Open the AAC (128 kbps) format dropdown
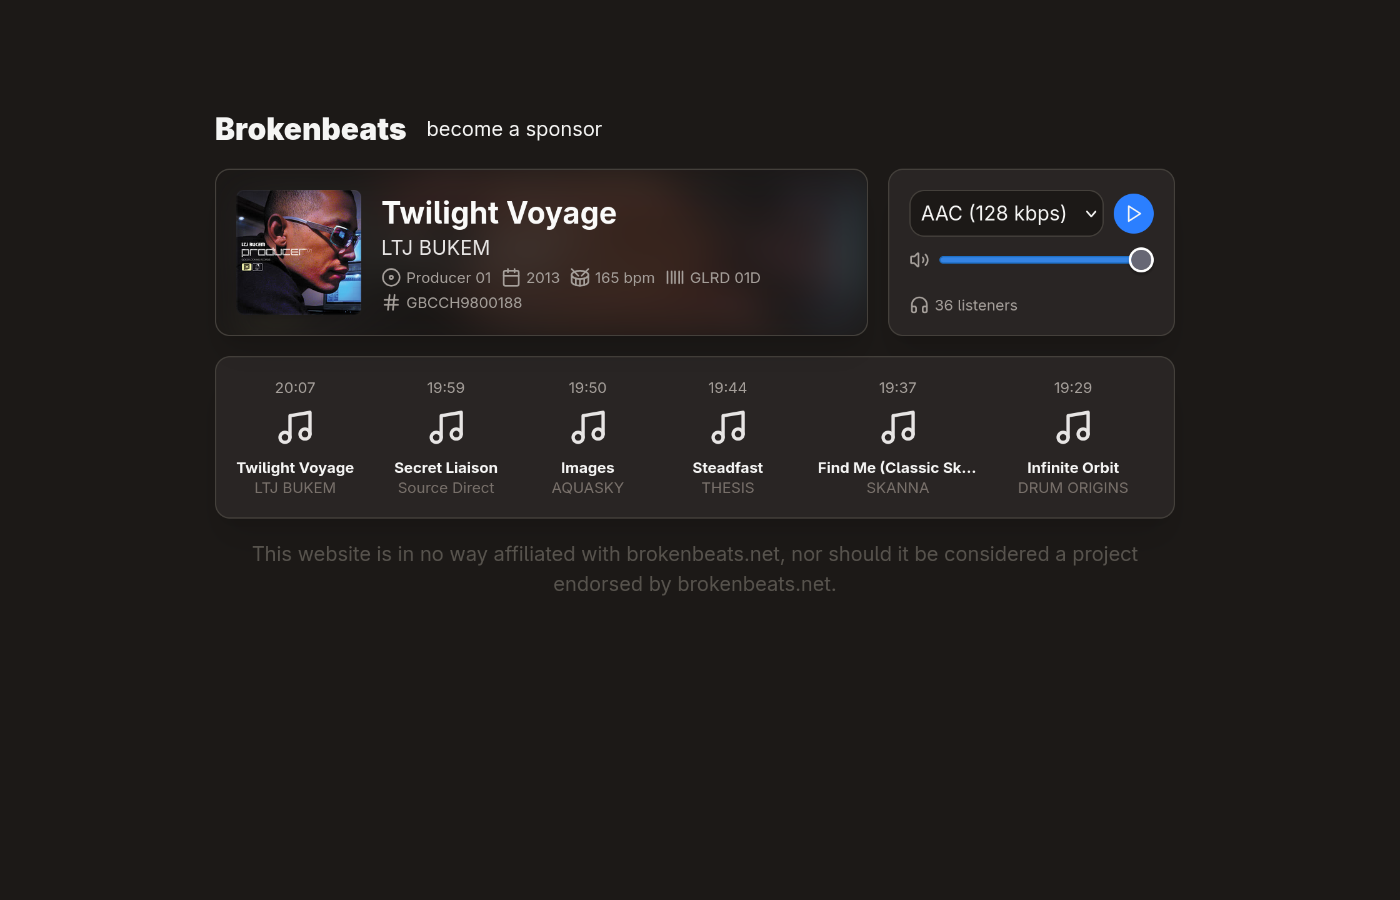This screenshot has height=900, width=1400. (x=1006, y=214)
